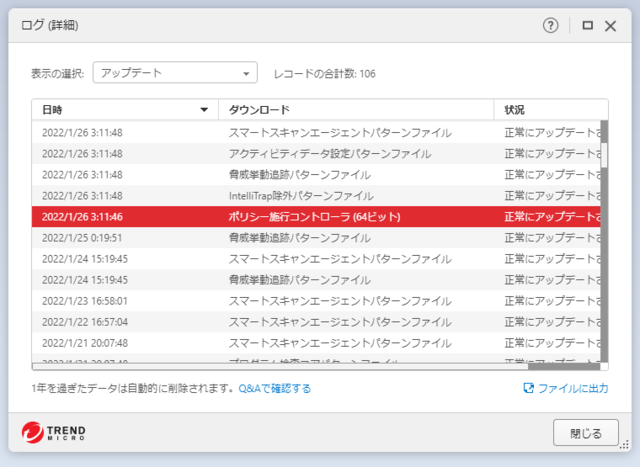
Task: Click the 日時 column header label
Action: 52,110
